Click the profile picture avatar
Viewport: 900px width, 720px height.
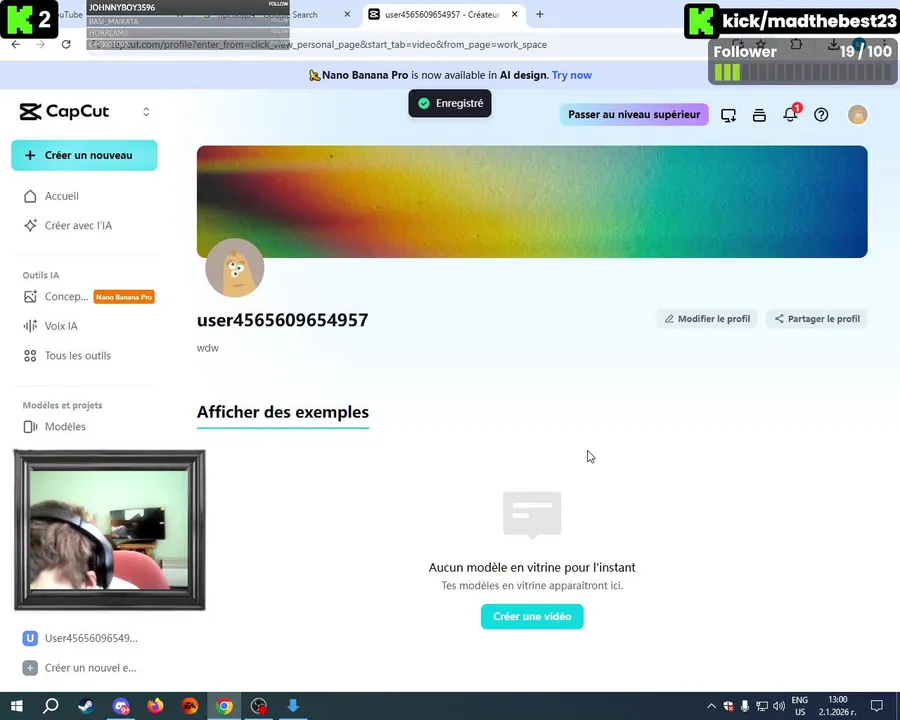tap(235, 268)
